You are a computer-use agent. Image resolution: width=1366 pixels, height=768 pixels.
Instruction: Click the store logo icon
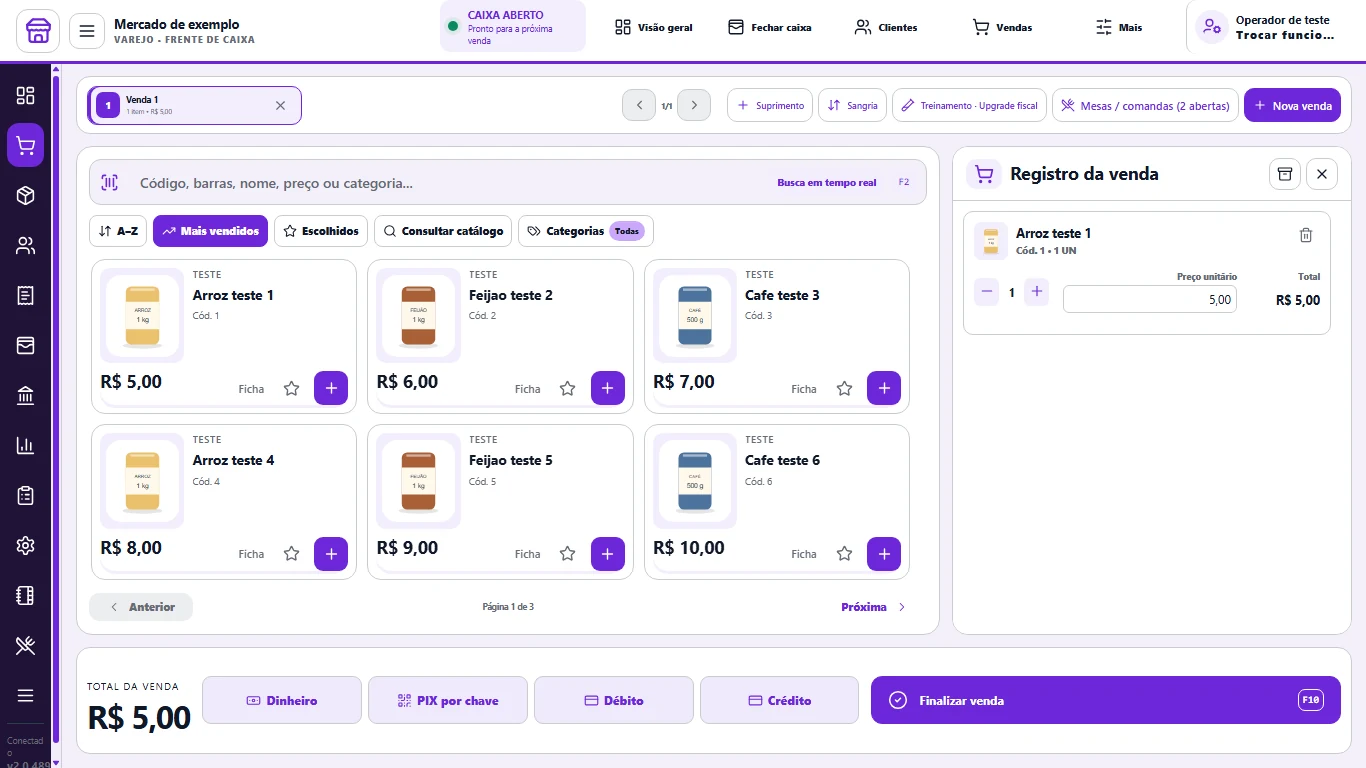tap(38, 31)
